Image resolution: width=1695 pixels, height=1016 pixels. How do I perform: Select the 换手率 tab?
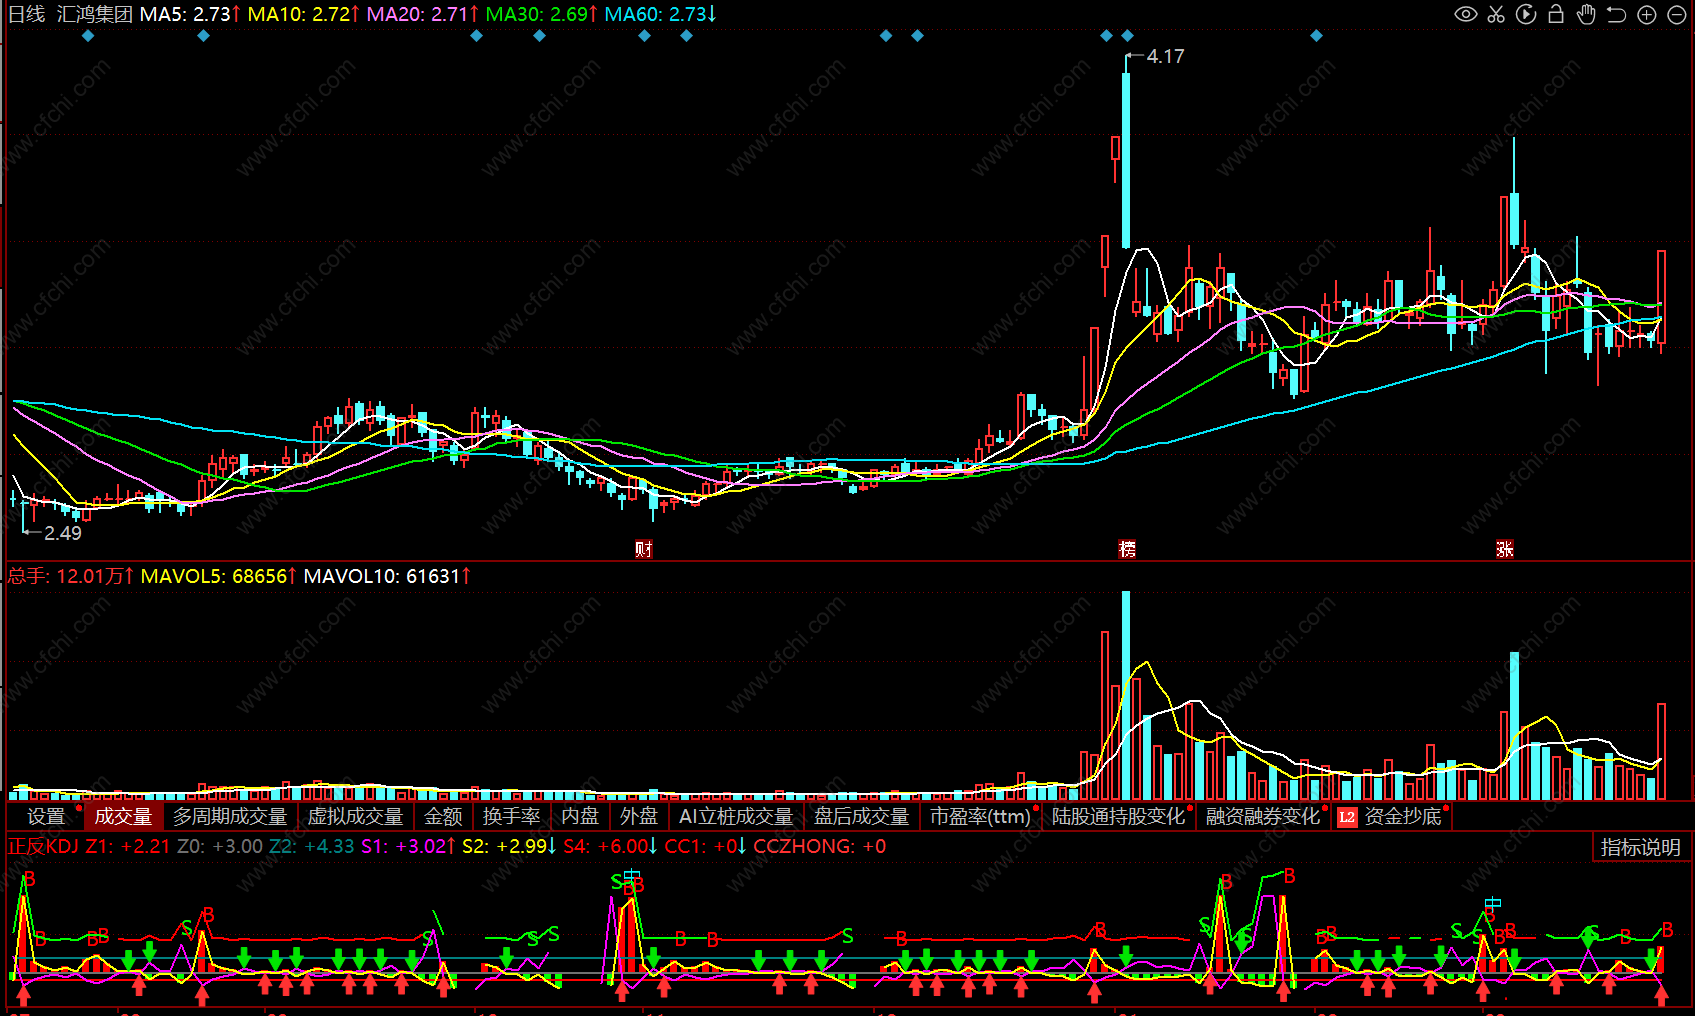[511, 817]
